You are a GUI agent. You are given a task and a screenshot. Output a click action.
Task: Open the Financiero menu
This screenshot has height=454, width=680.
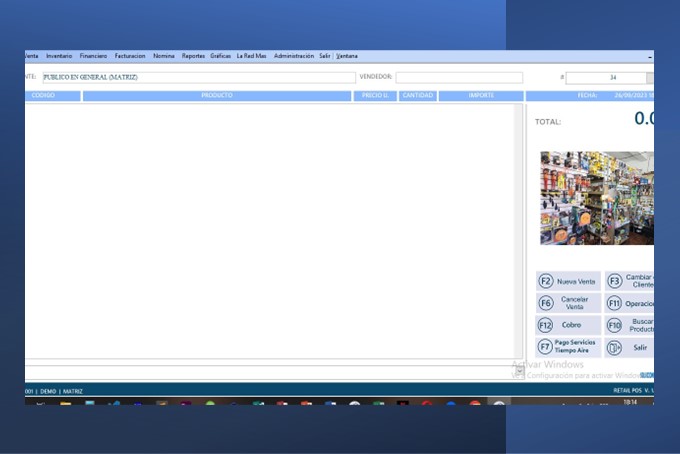point(93,56)
